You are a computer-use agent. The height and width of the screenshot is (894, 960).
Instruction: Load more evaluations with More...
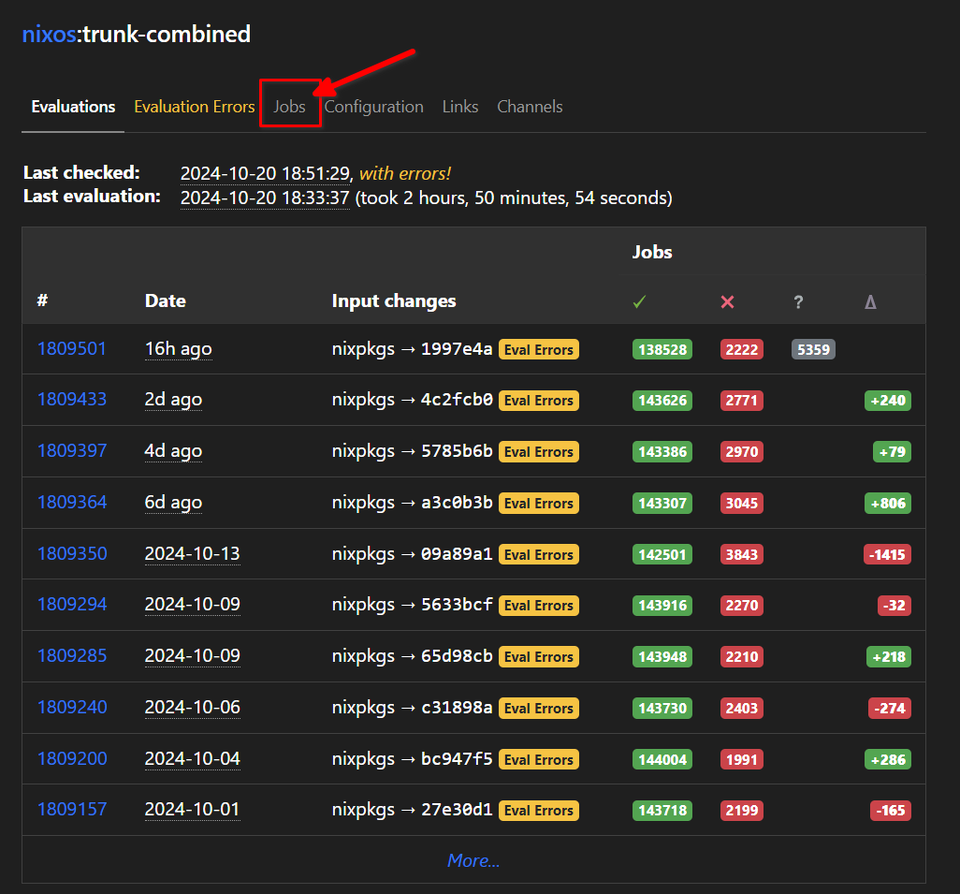click(x=473, y=860)
